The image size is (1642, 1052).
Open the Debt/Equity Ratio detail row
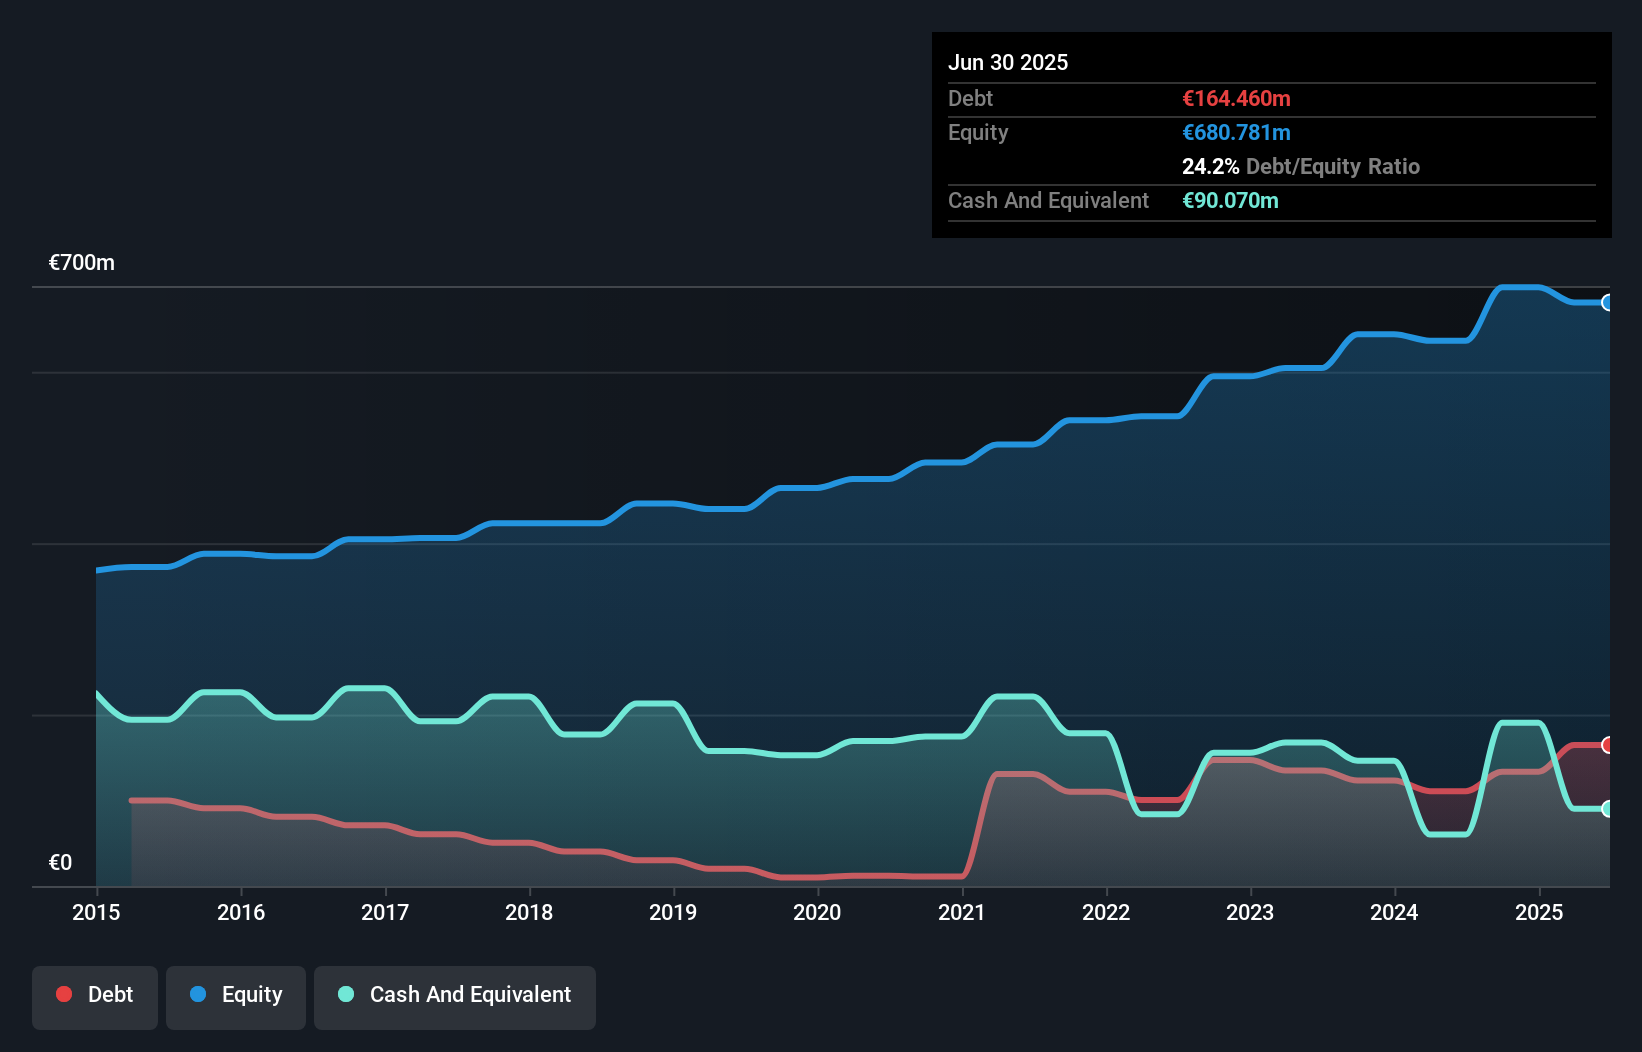(1301, 166)
